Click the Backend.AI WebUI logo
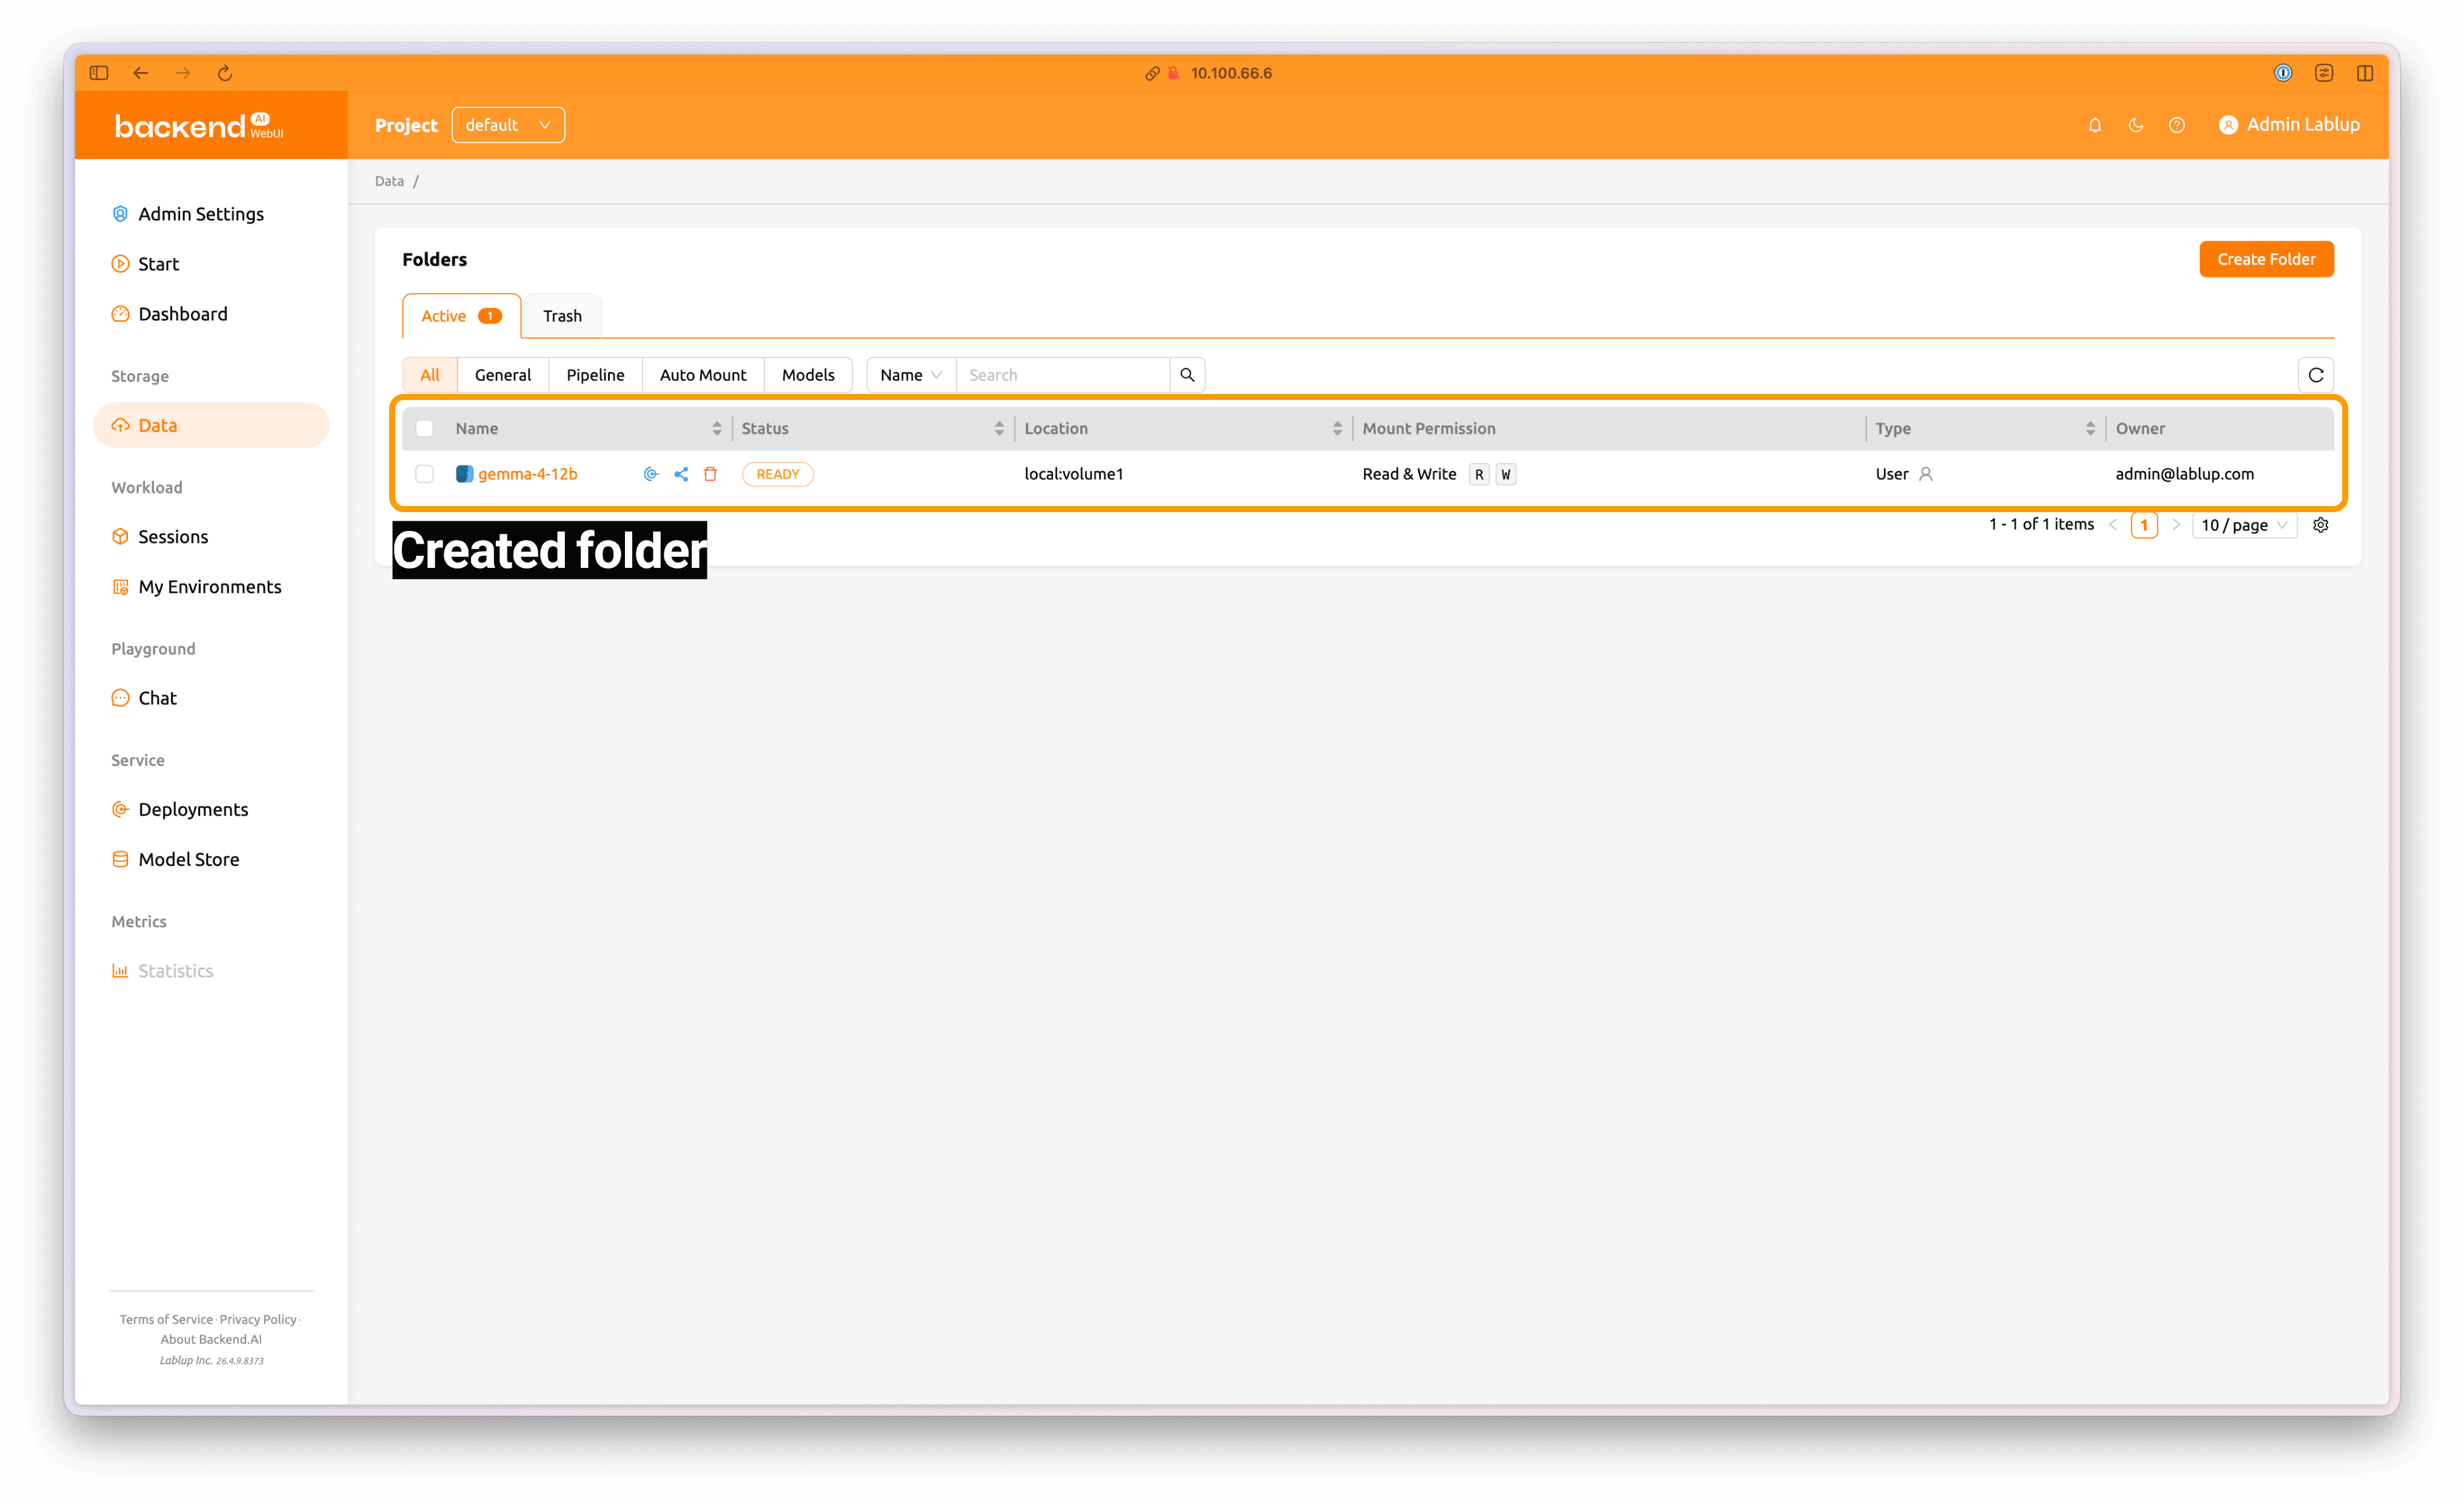The image size is (2464, 1500). 199,126
